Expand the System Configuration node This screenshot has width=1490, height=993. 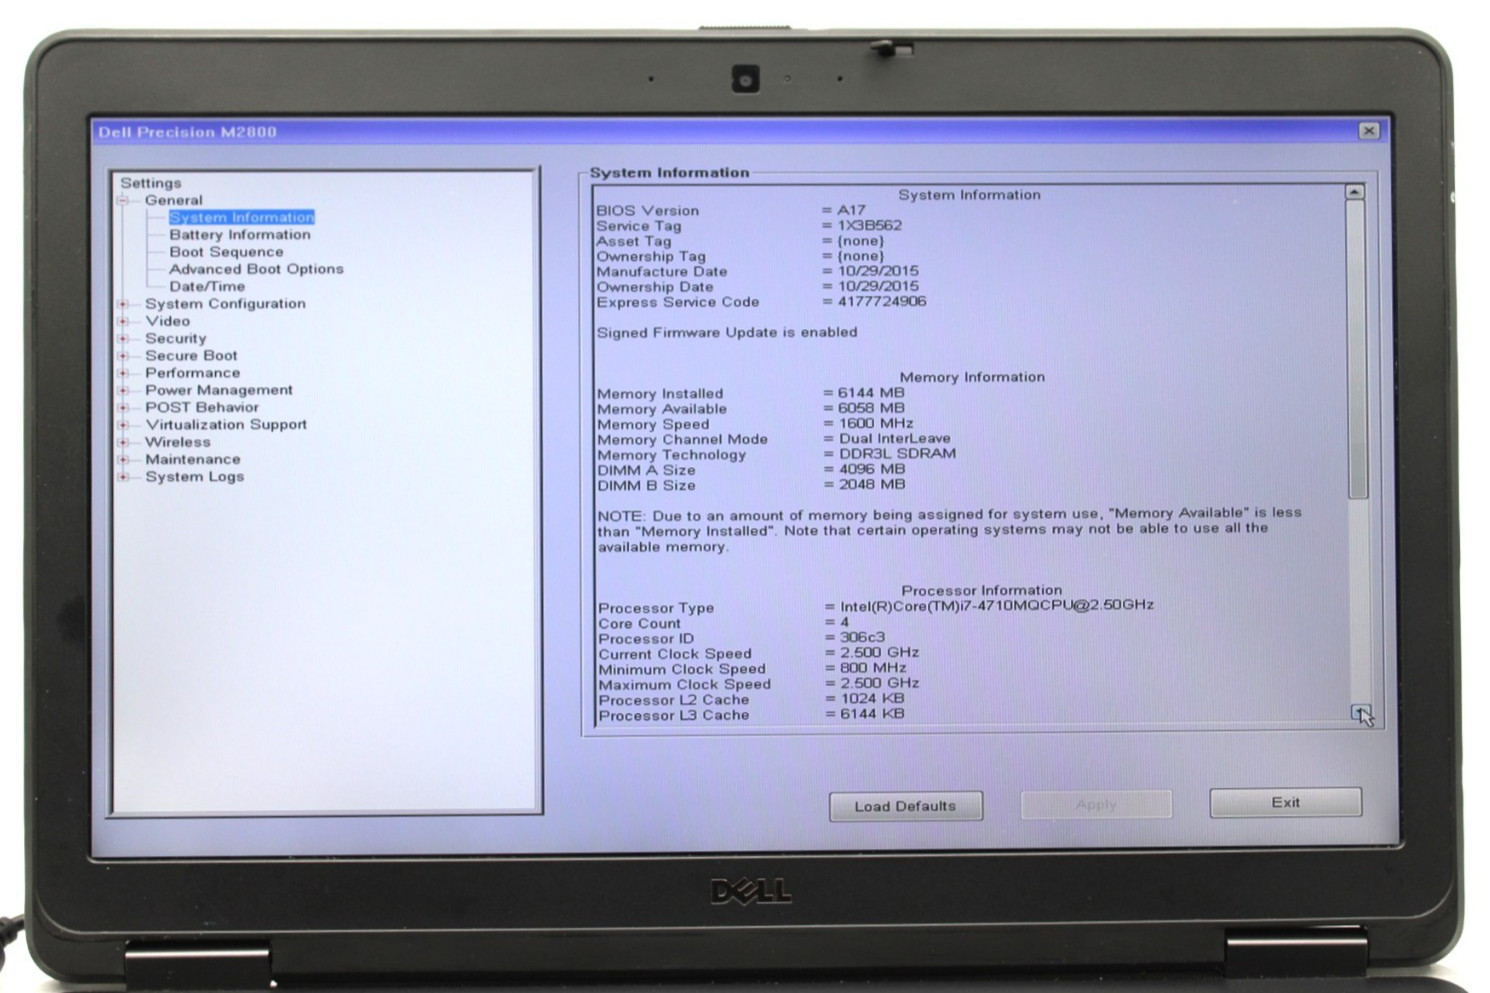coord(124,304)
